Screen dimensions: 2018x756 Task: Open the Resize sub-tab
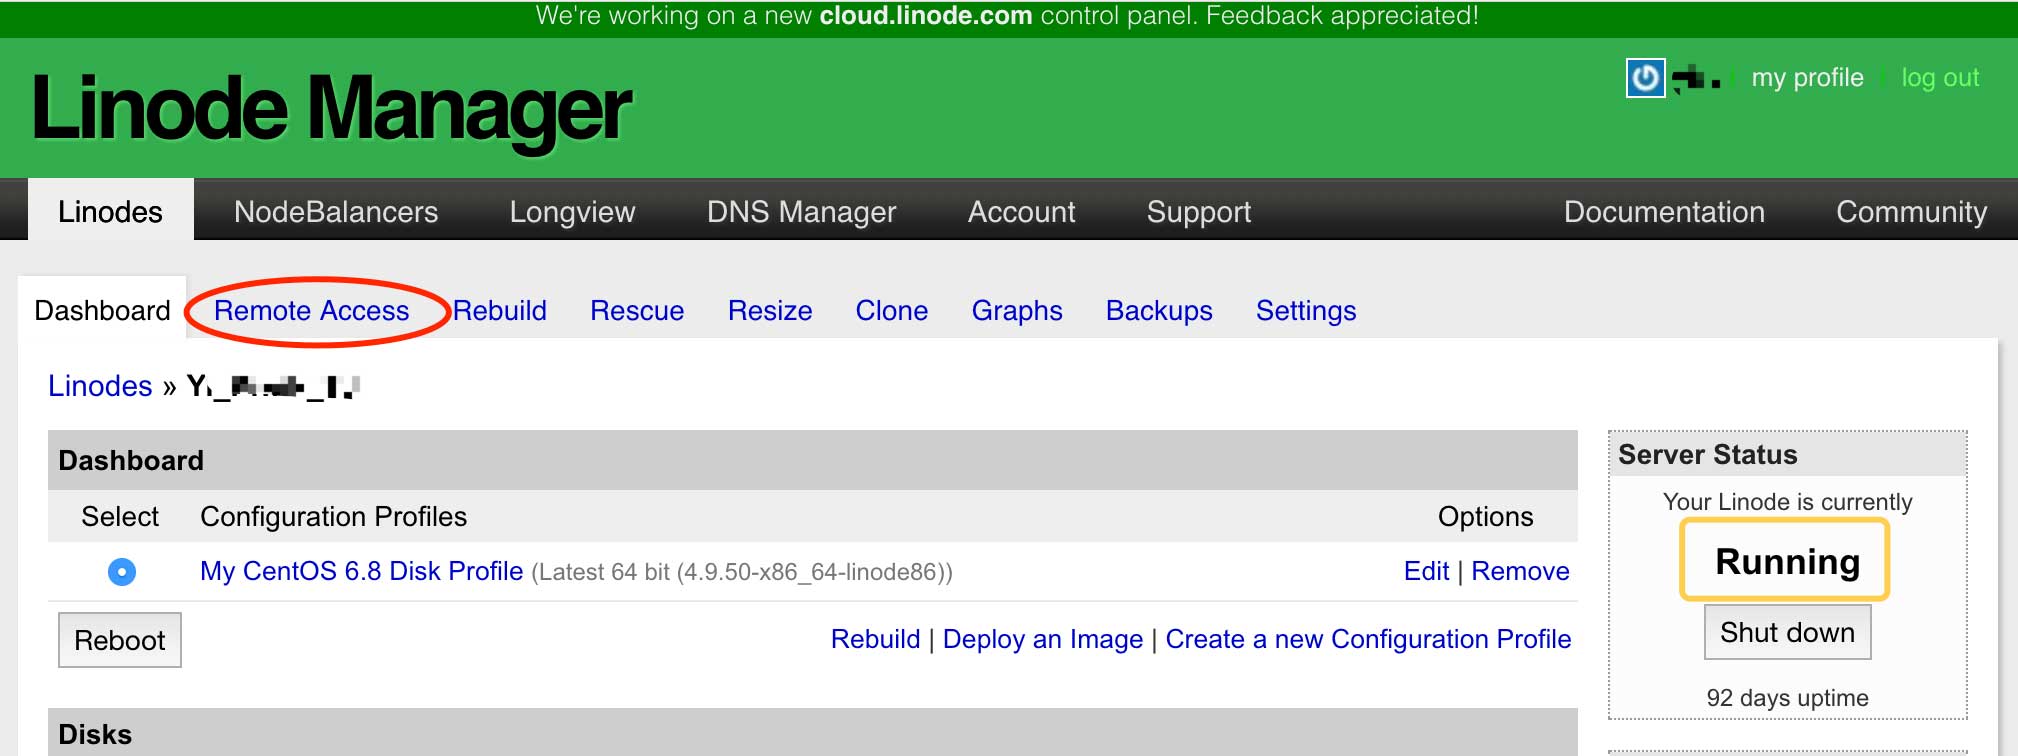[770, 311]
